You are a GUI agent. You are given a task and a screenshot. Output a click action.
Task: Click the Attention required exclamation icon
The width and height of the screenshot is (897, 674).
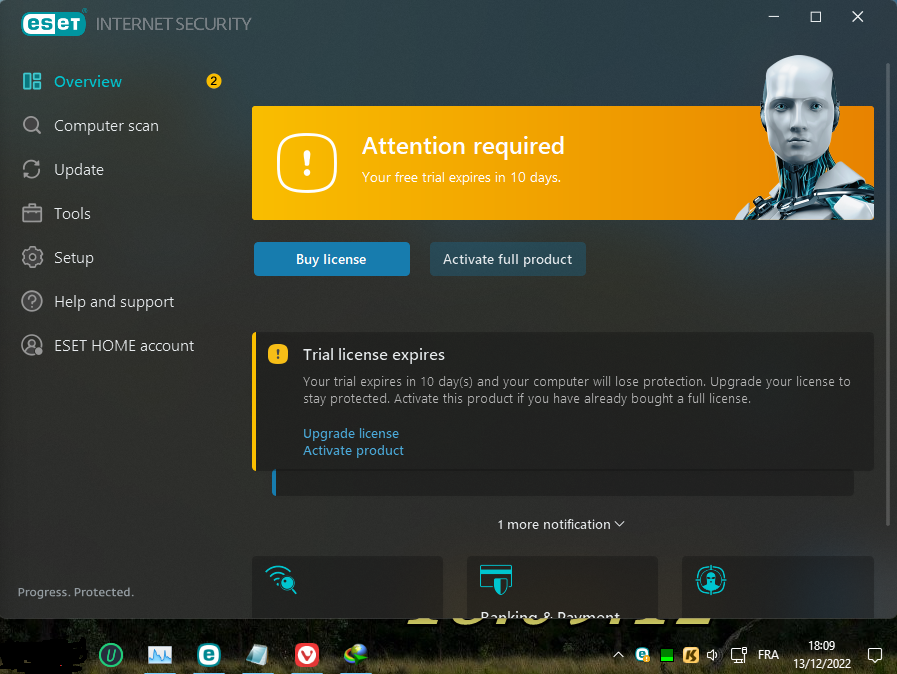307,163
